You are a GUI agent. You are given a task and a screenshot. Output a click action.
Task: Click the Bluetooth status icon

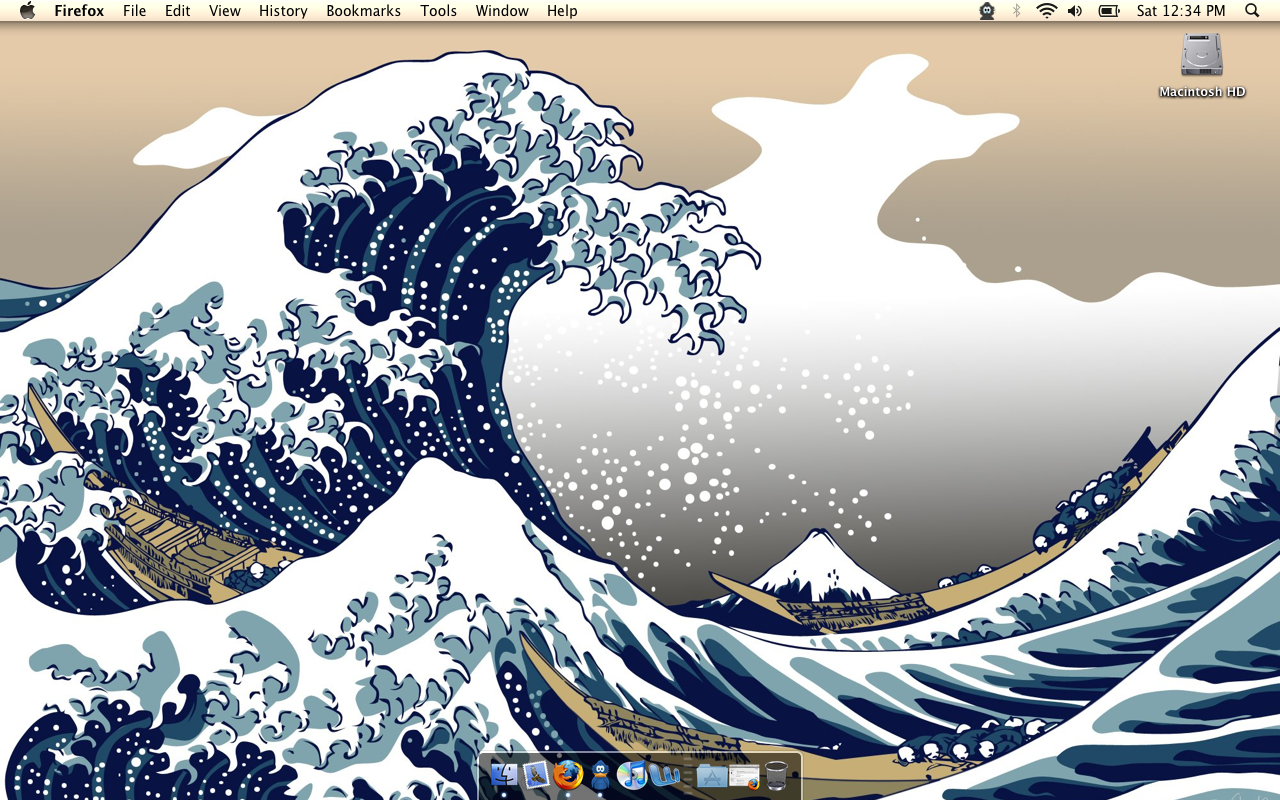[x=1017, y=11]
